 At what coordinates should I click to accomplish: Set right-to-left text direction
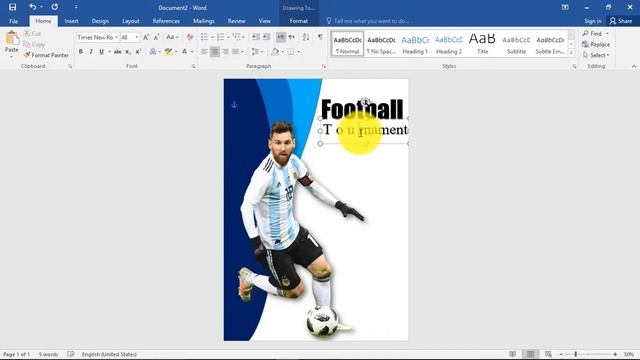click(x=291, y=37)
